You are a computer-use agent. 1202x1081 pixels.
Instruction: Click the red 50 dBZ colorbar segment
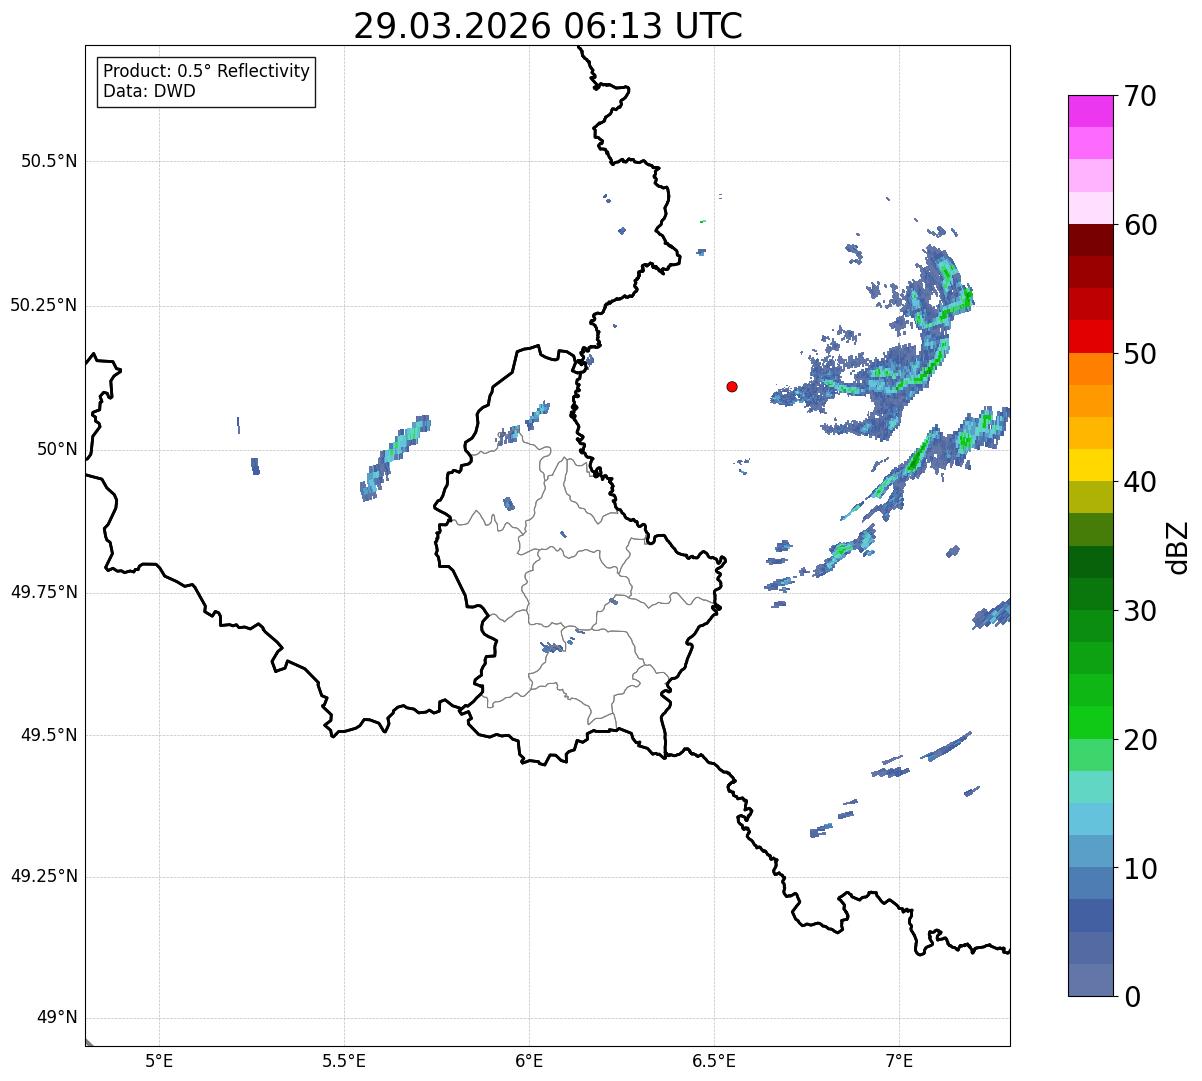1084,336
